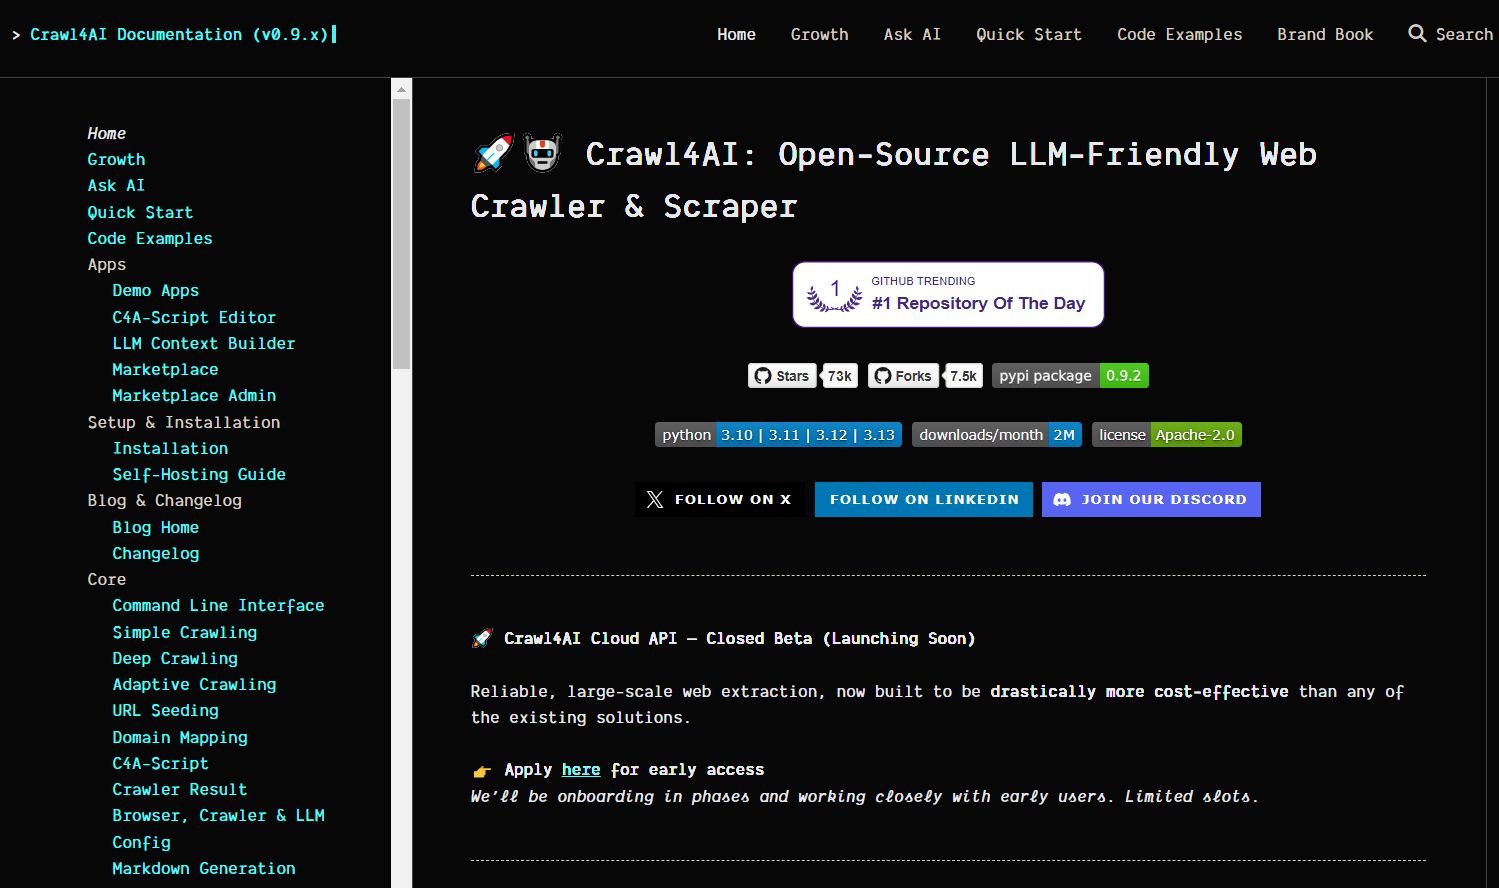Click the search magnifier icon

tap(1417, 34)
